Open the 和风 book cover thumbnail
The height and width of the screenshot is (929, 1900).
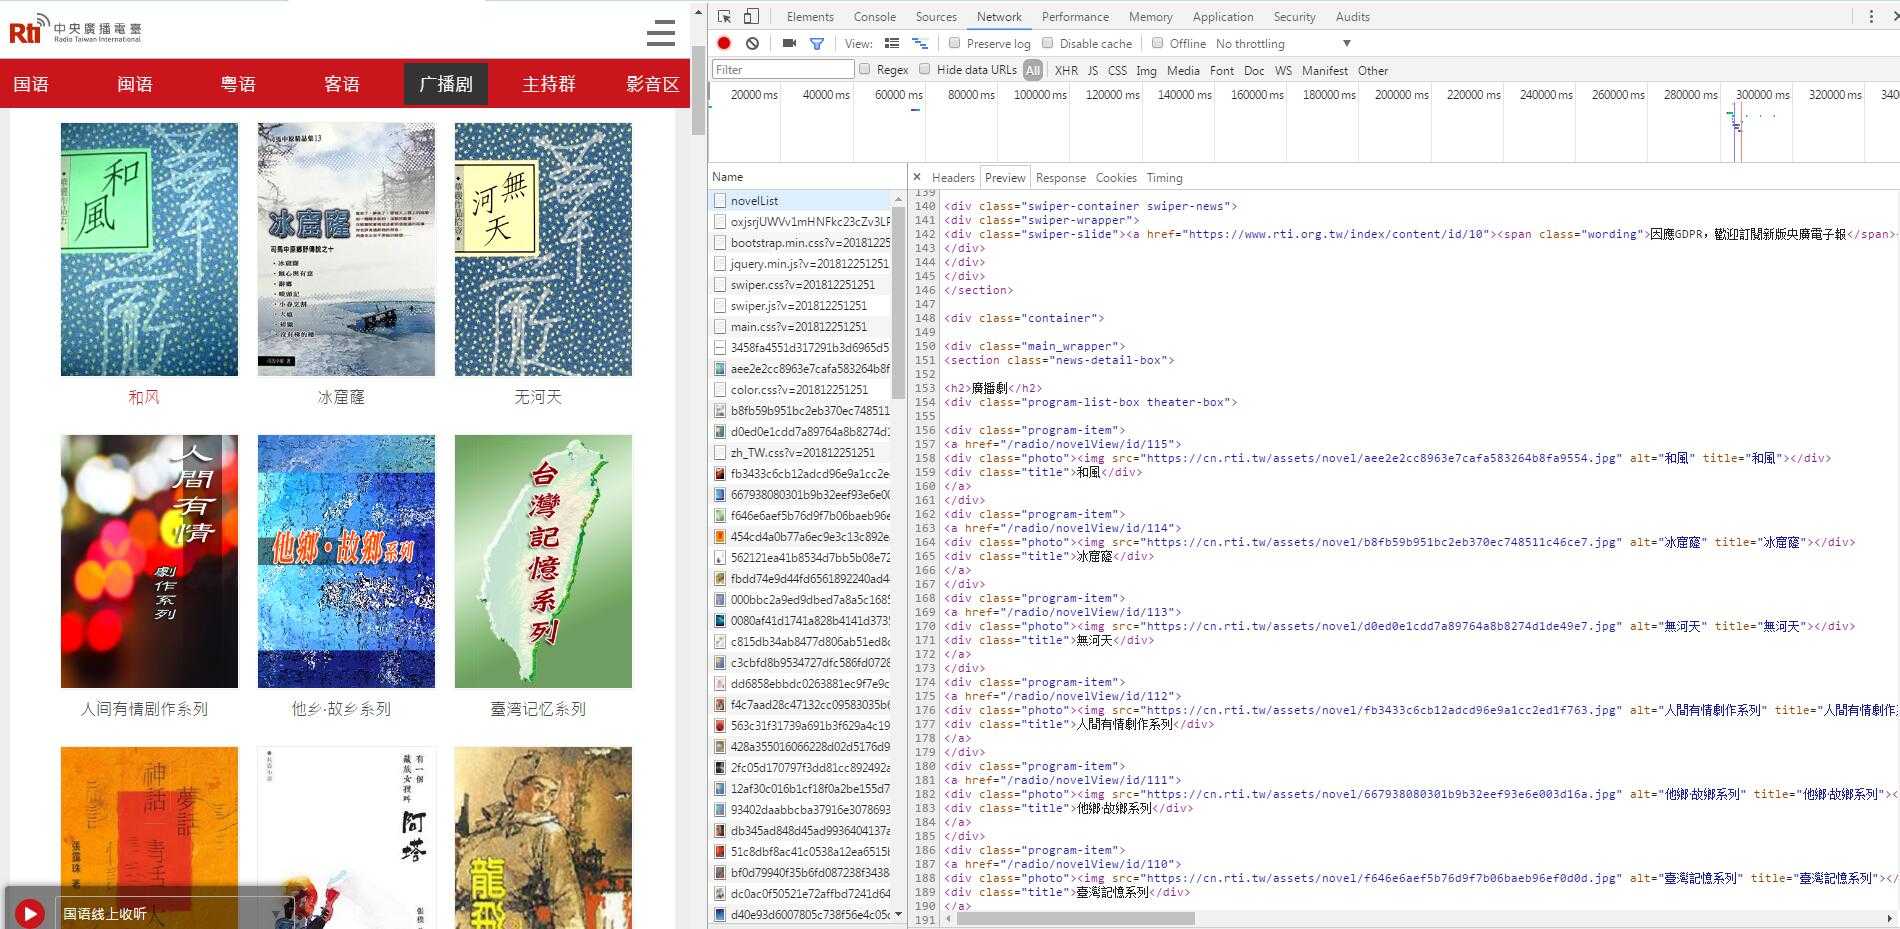pyautogui.click(x=149, y=249)
